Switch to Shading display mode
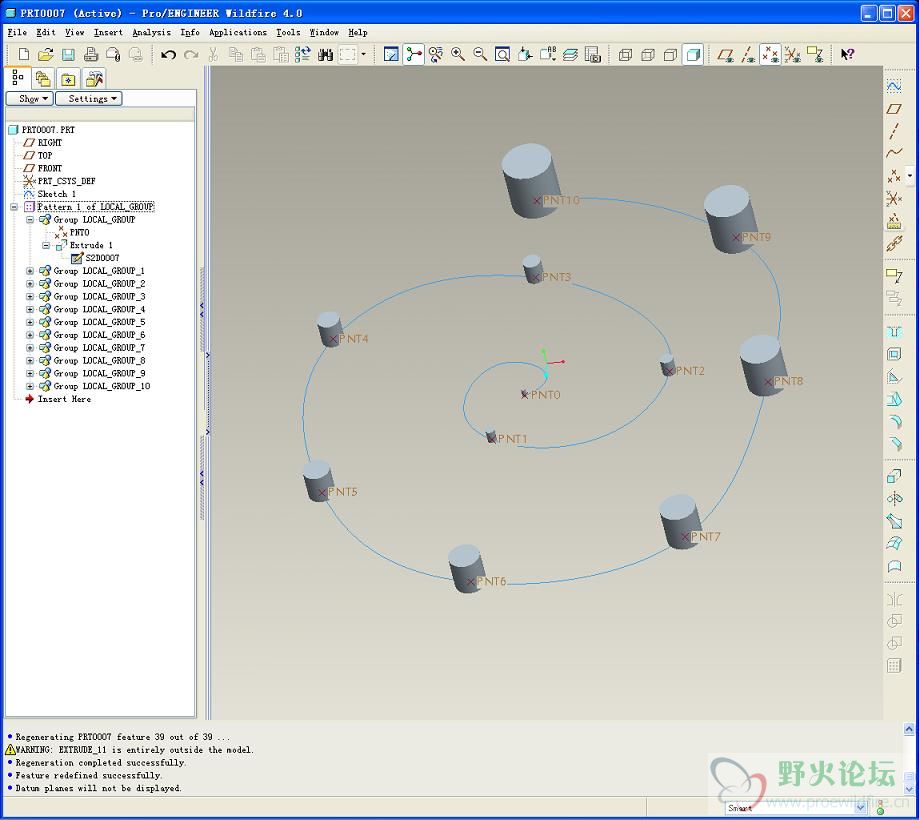The image size is (919, 820). (x=693, y=55)
